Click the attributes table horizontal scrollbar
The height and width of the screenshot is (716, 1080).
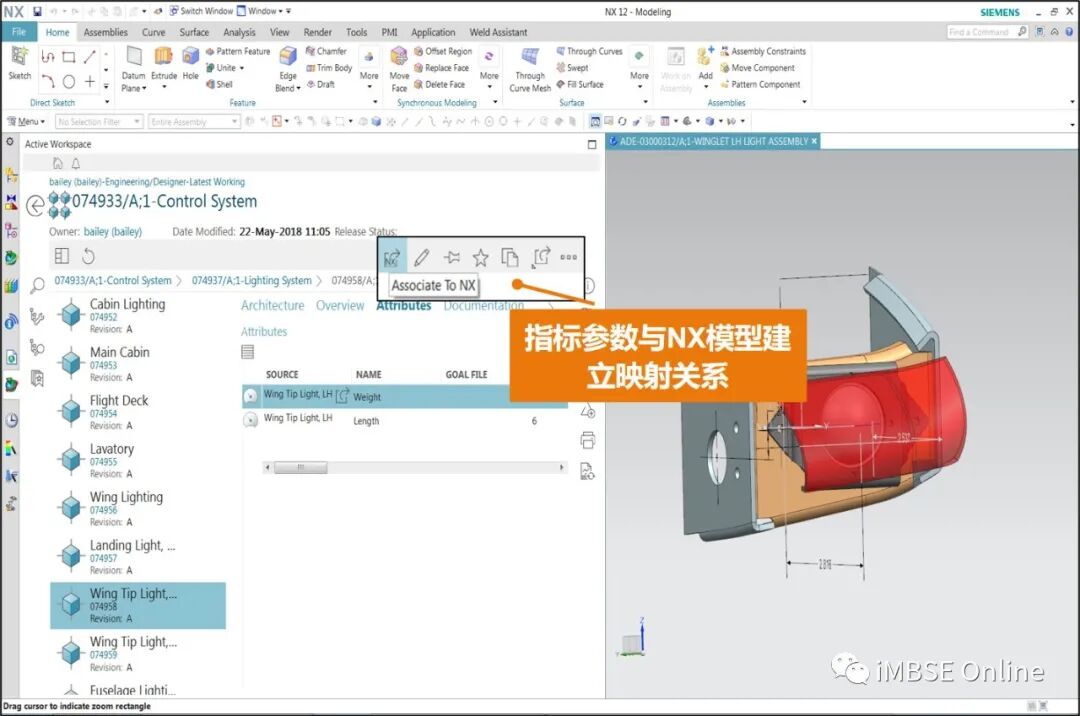coord(413,467)
